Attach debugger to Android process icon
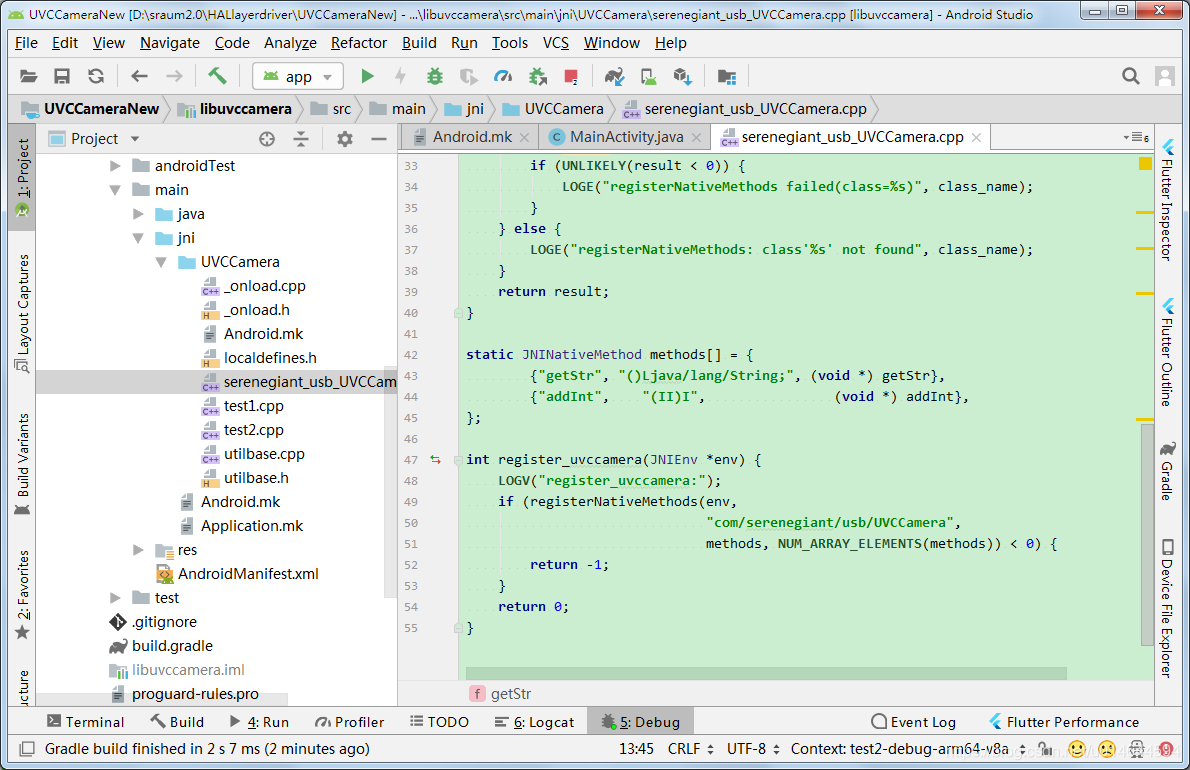Viewport: 1190px width, 770px height. pyautogui.click(x=537, y=77)
